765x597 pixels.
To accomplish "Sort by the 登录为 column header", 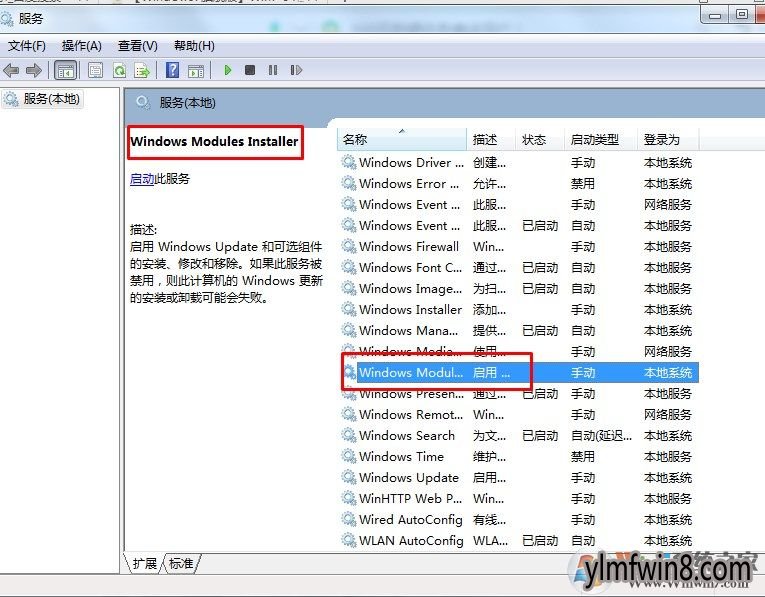I will coord(668,139).
